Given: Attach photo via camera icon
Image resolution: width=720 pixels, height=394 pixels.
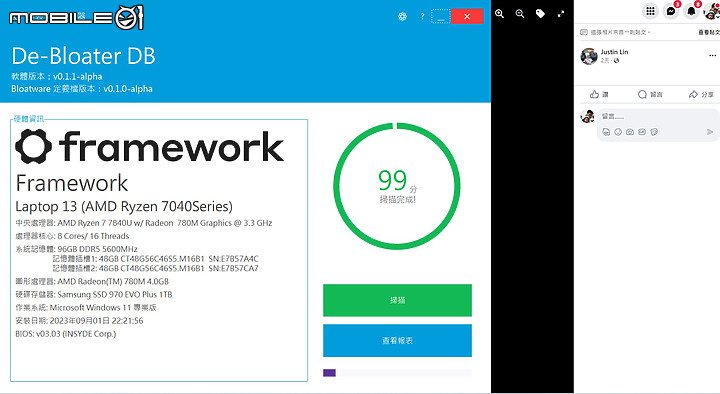Looking at the screenshot, I should click(630, 132).
